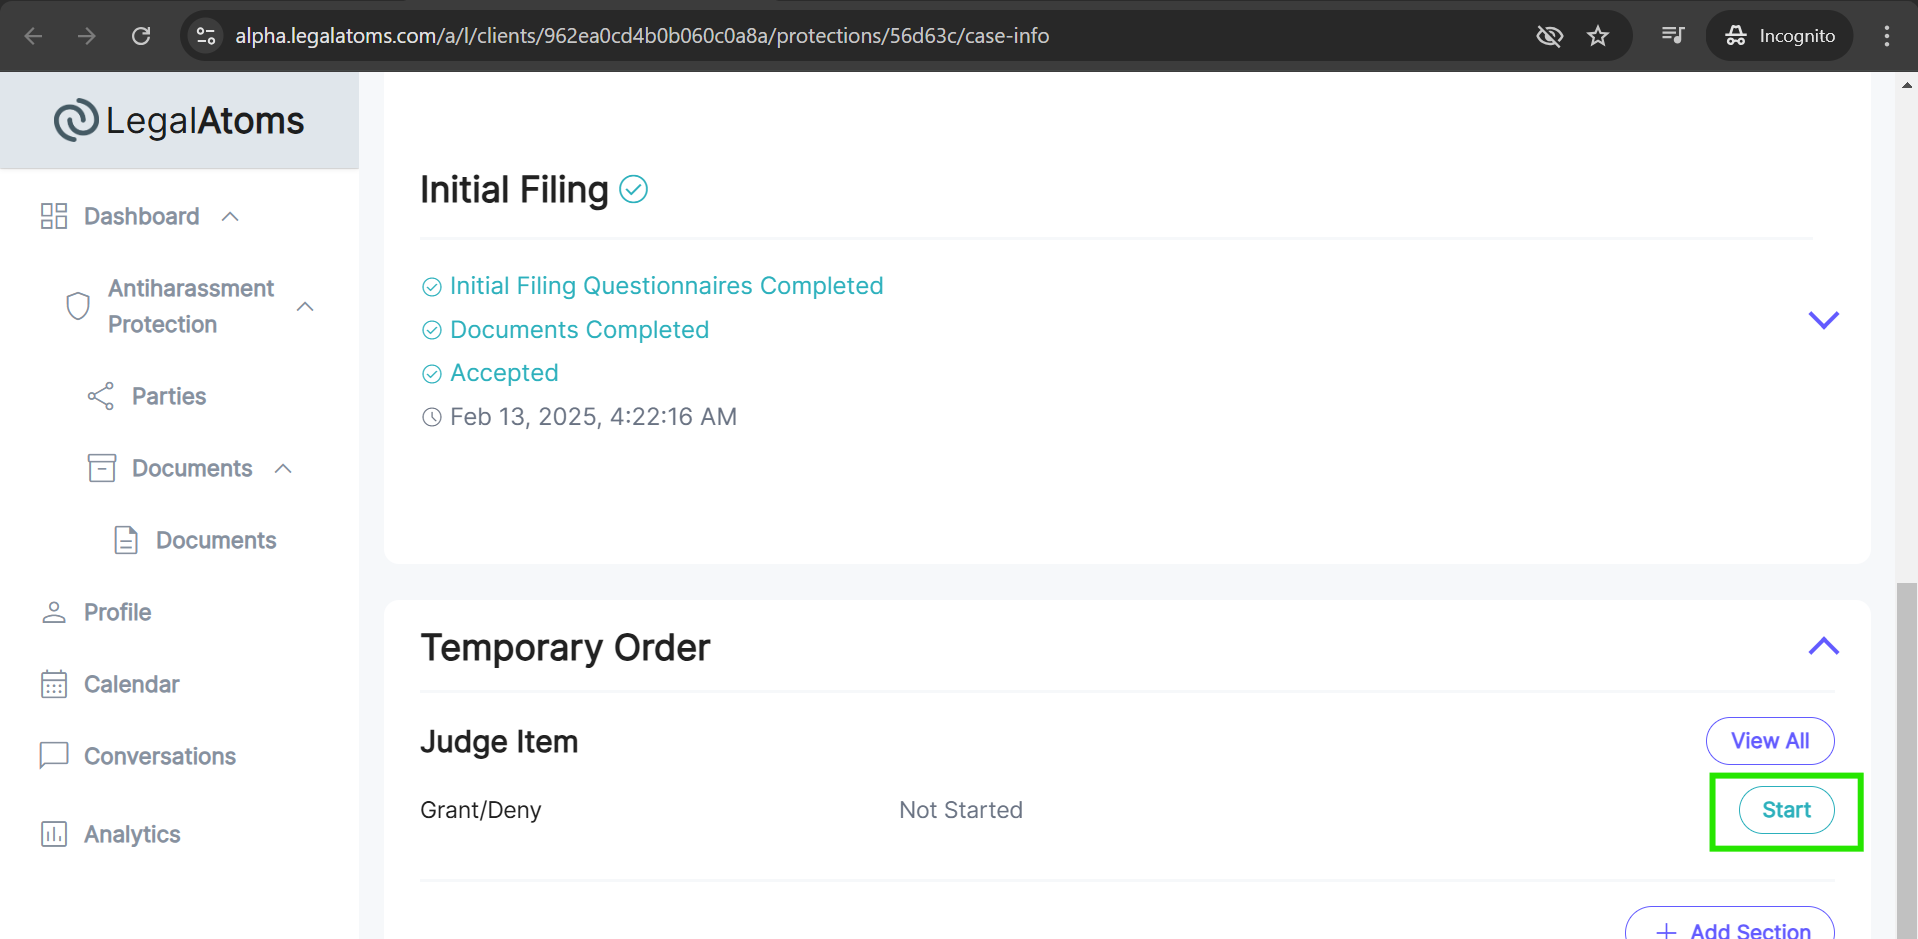This screenshot has height=939, width=1918.
Task: Click the Conversations chat bubble icon
Action: [x=54, y=755]
